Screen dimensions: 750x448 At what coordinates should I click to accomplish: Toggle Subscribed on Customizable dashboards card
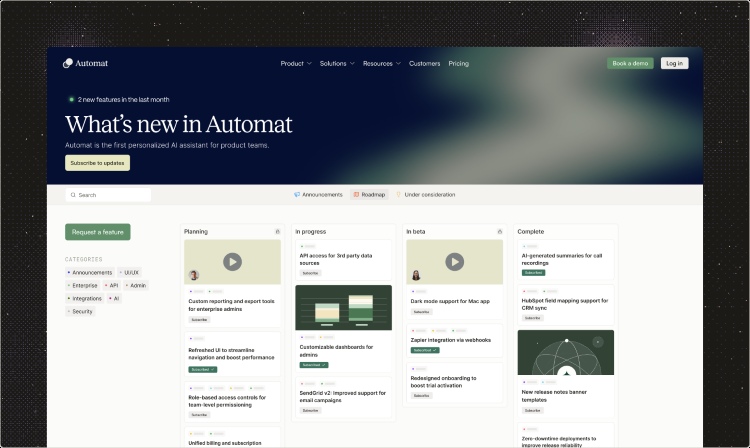(314, 365)
